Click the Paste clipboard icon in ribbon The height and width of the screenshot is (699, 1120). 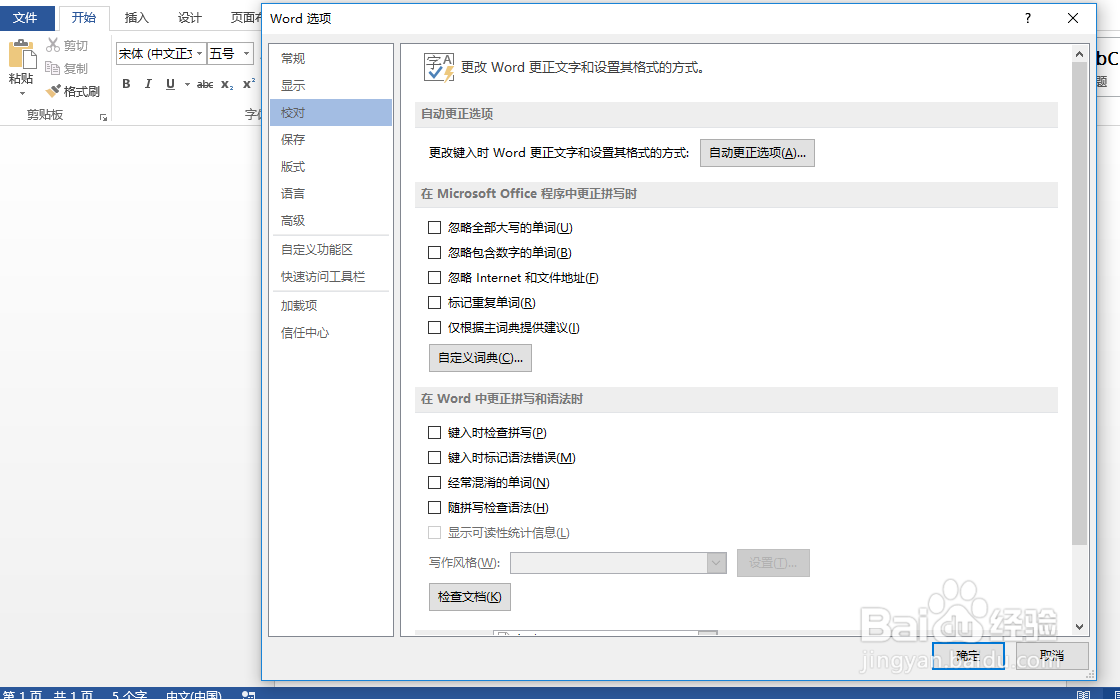pos(21,55)
